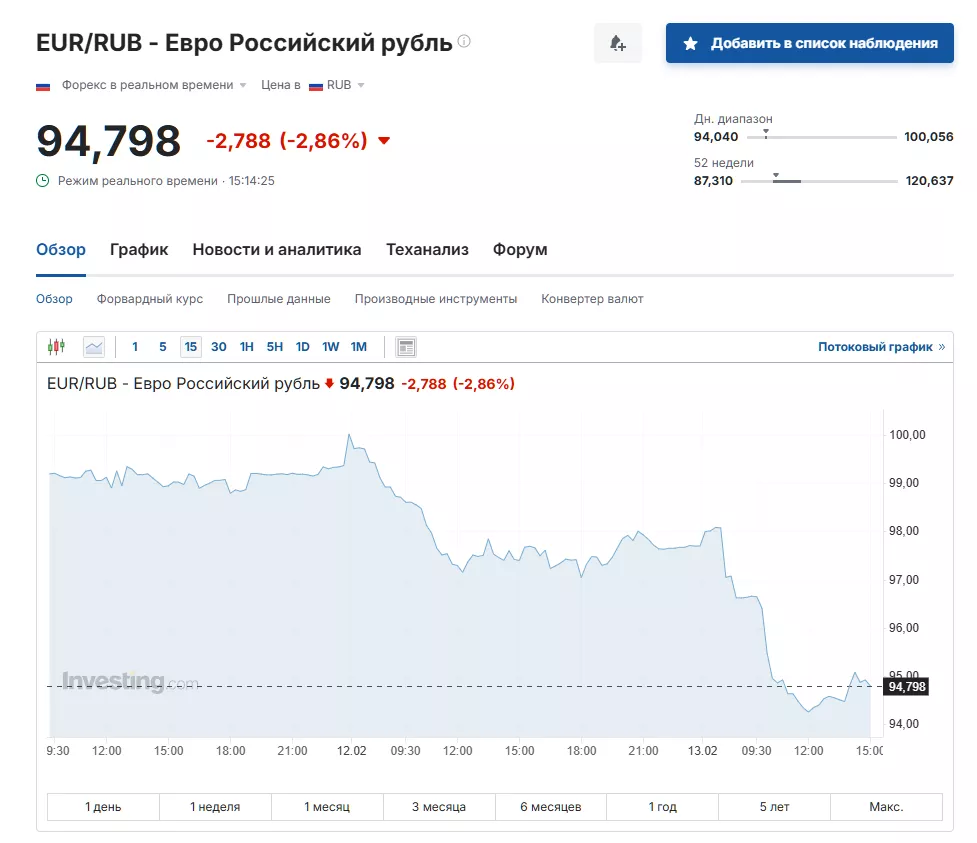Open the Потоковый график link
977x843 pixels.
pyautogui.click(x=876, y=346)
